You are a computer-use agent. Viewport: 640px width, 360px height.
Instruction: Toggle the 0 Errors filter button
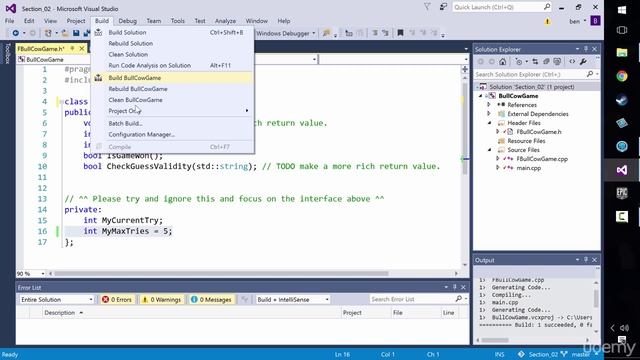point(117,300)
